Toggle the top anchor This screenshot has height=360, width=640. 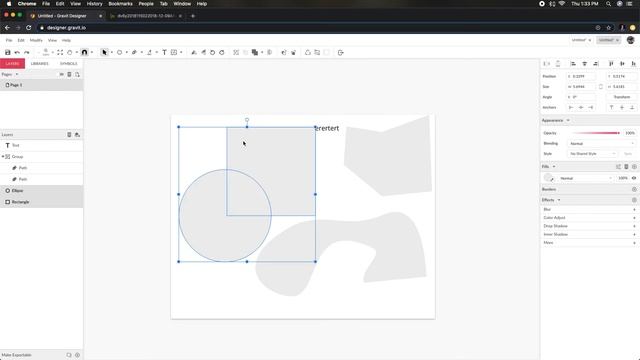coord(611,107)
